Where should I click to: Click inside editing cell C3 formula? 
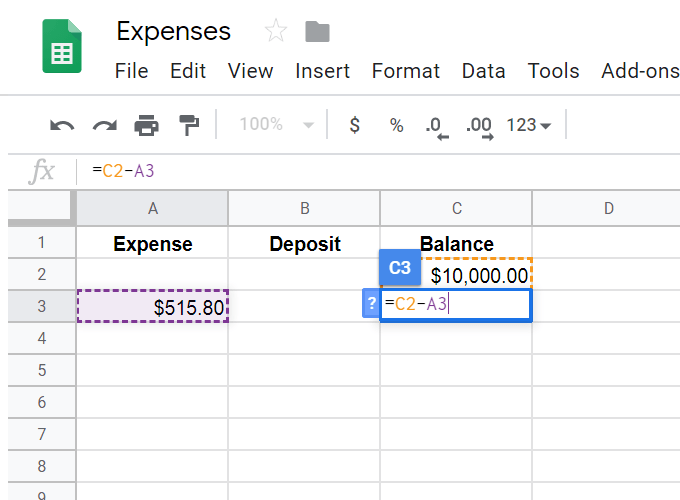pos(456,305)
